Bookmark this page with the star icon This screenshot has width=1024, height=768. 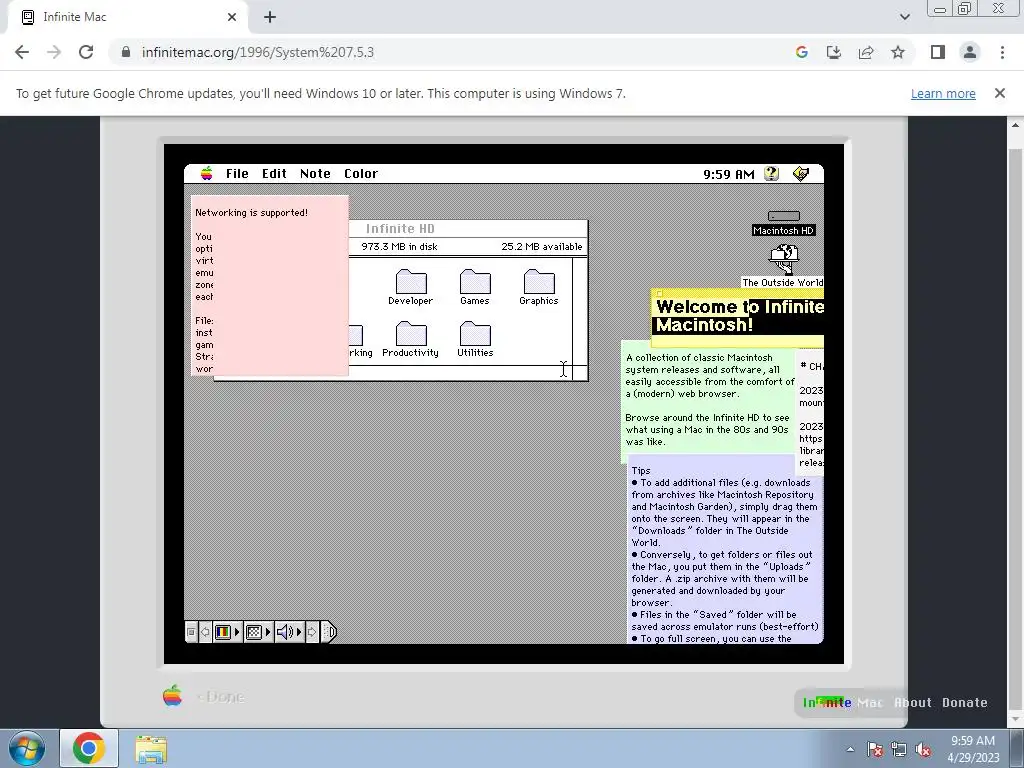(898, 52)
